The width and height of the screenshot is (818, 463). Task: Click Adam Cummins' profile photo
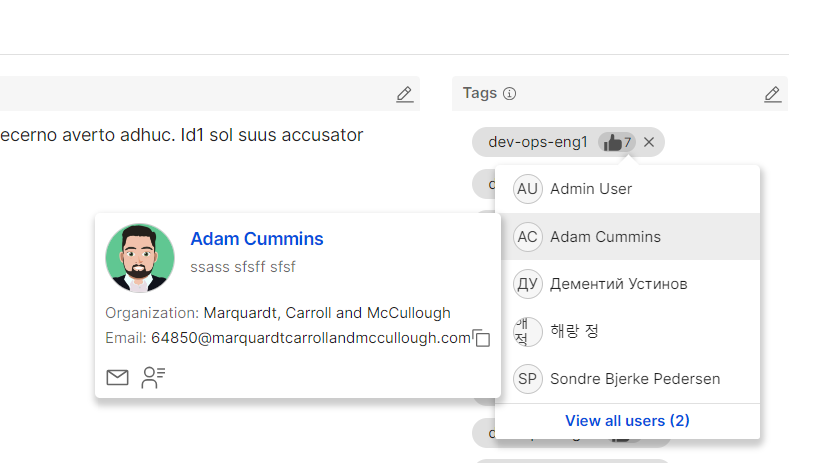tap(140, 258)
